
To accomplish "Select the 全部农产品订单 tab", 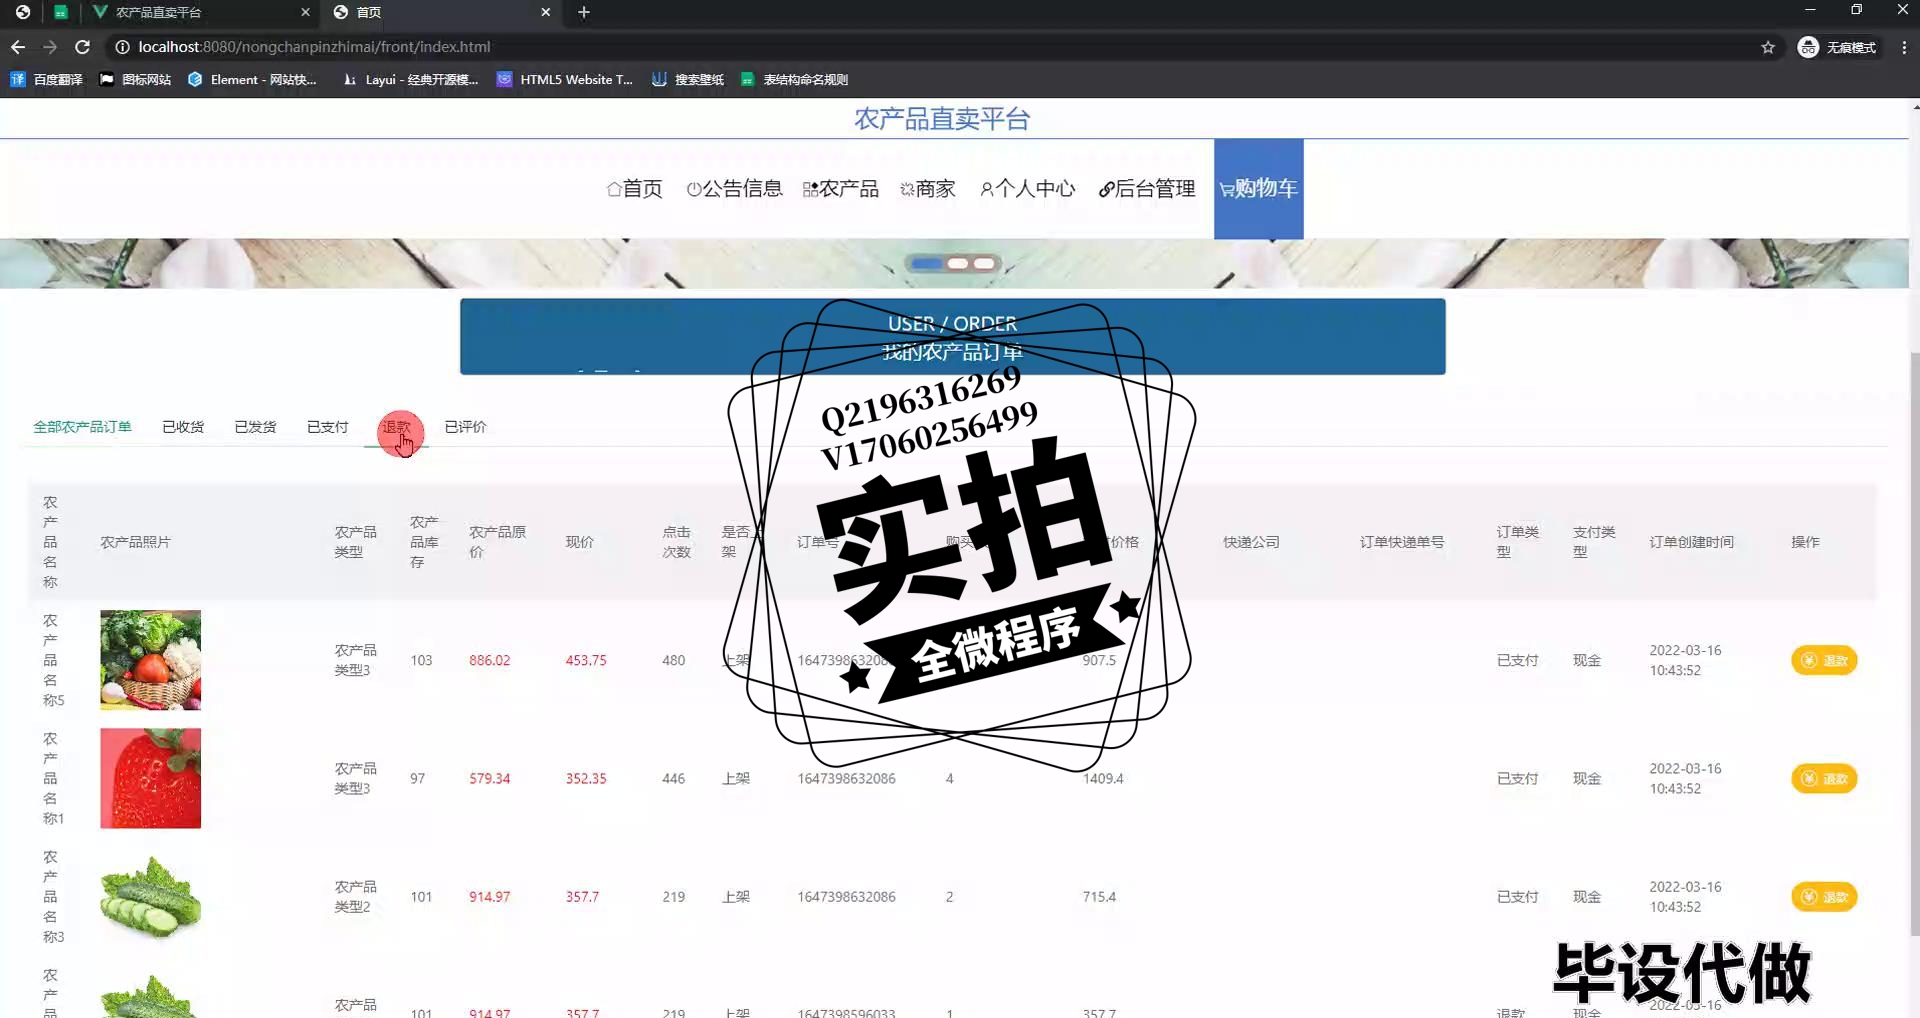I will click(x=82, y=427).
